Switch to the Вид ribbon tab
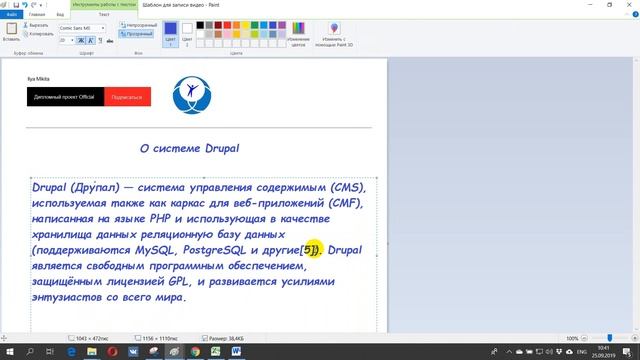 click(x=60, y=15)
